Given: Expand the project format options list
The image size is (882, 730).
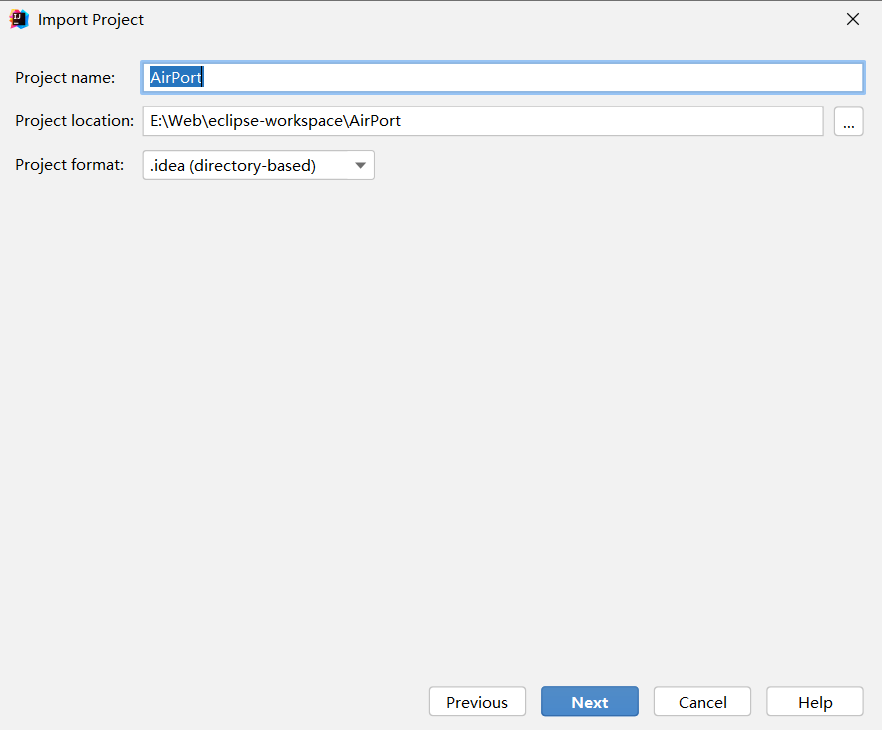Looking at the screenshot, I should [360, 165].
